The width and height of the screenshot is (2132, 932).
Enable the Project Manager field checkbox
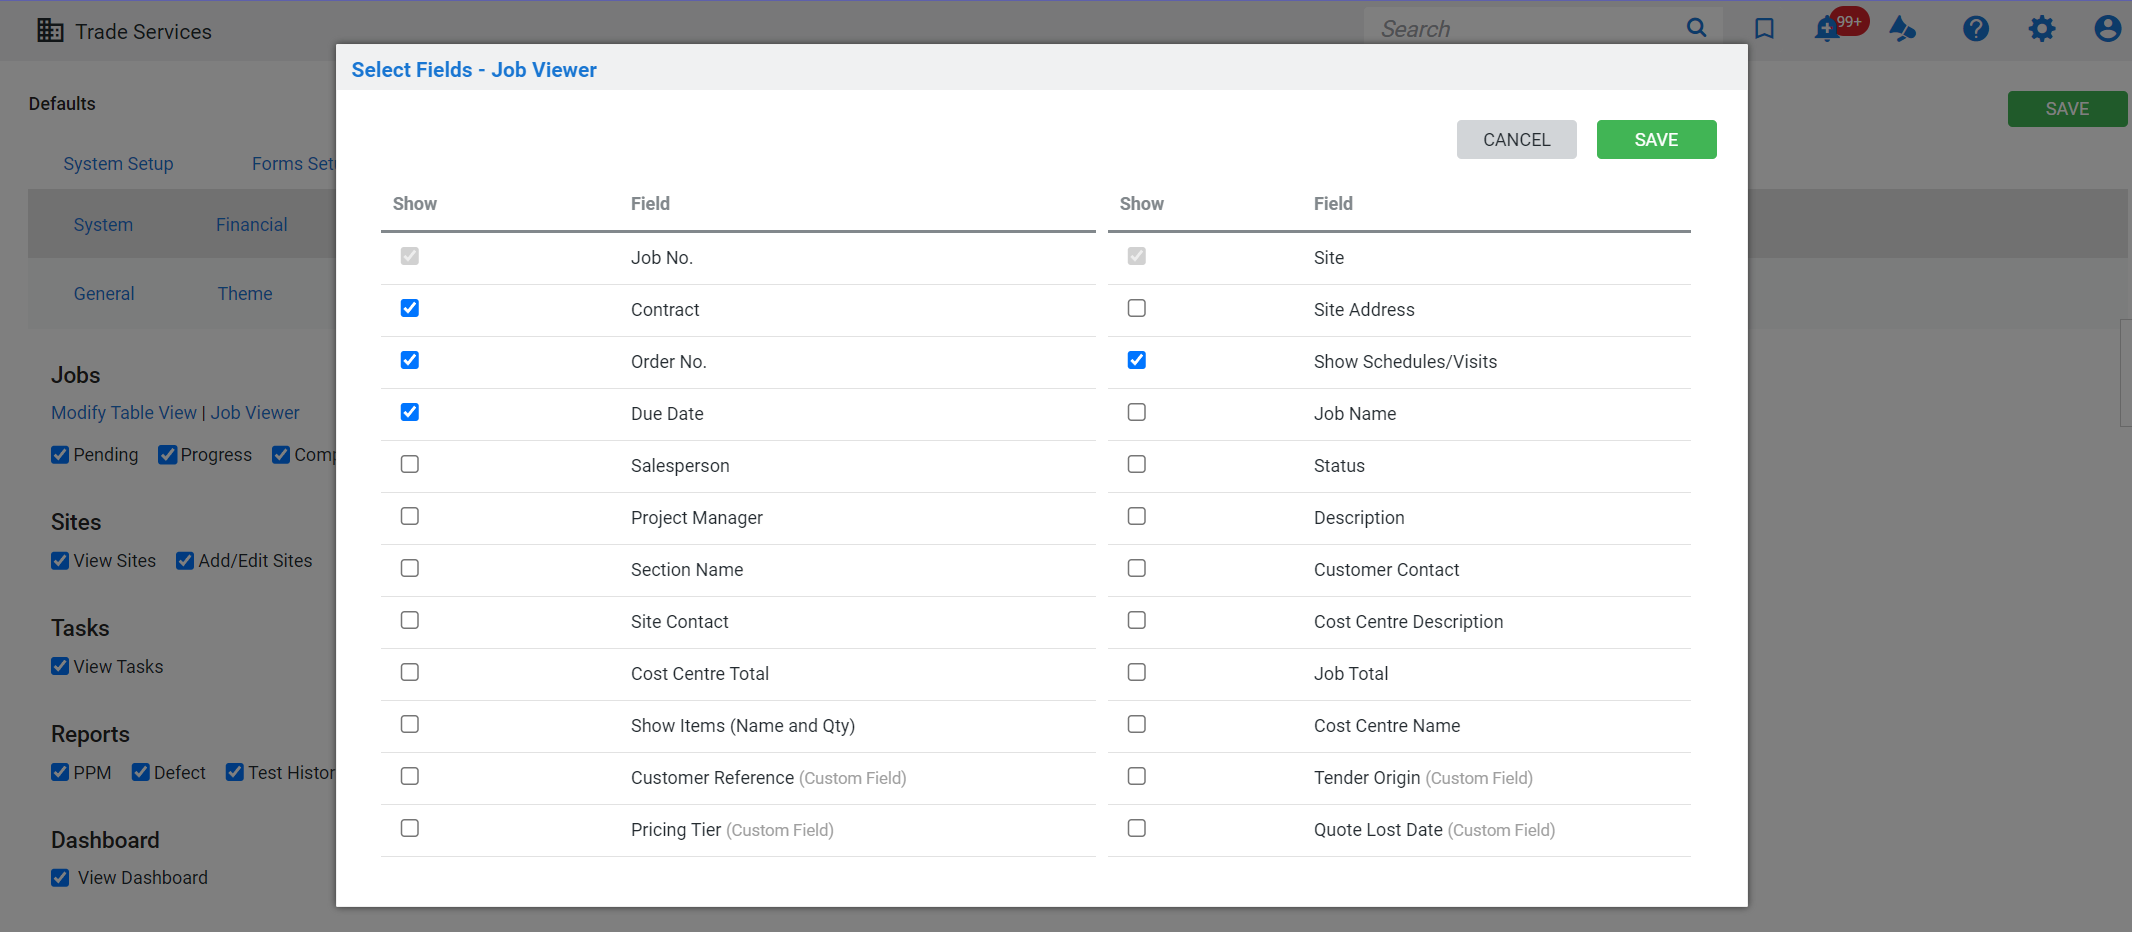(410, 516)
